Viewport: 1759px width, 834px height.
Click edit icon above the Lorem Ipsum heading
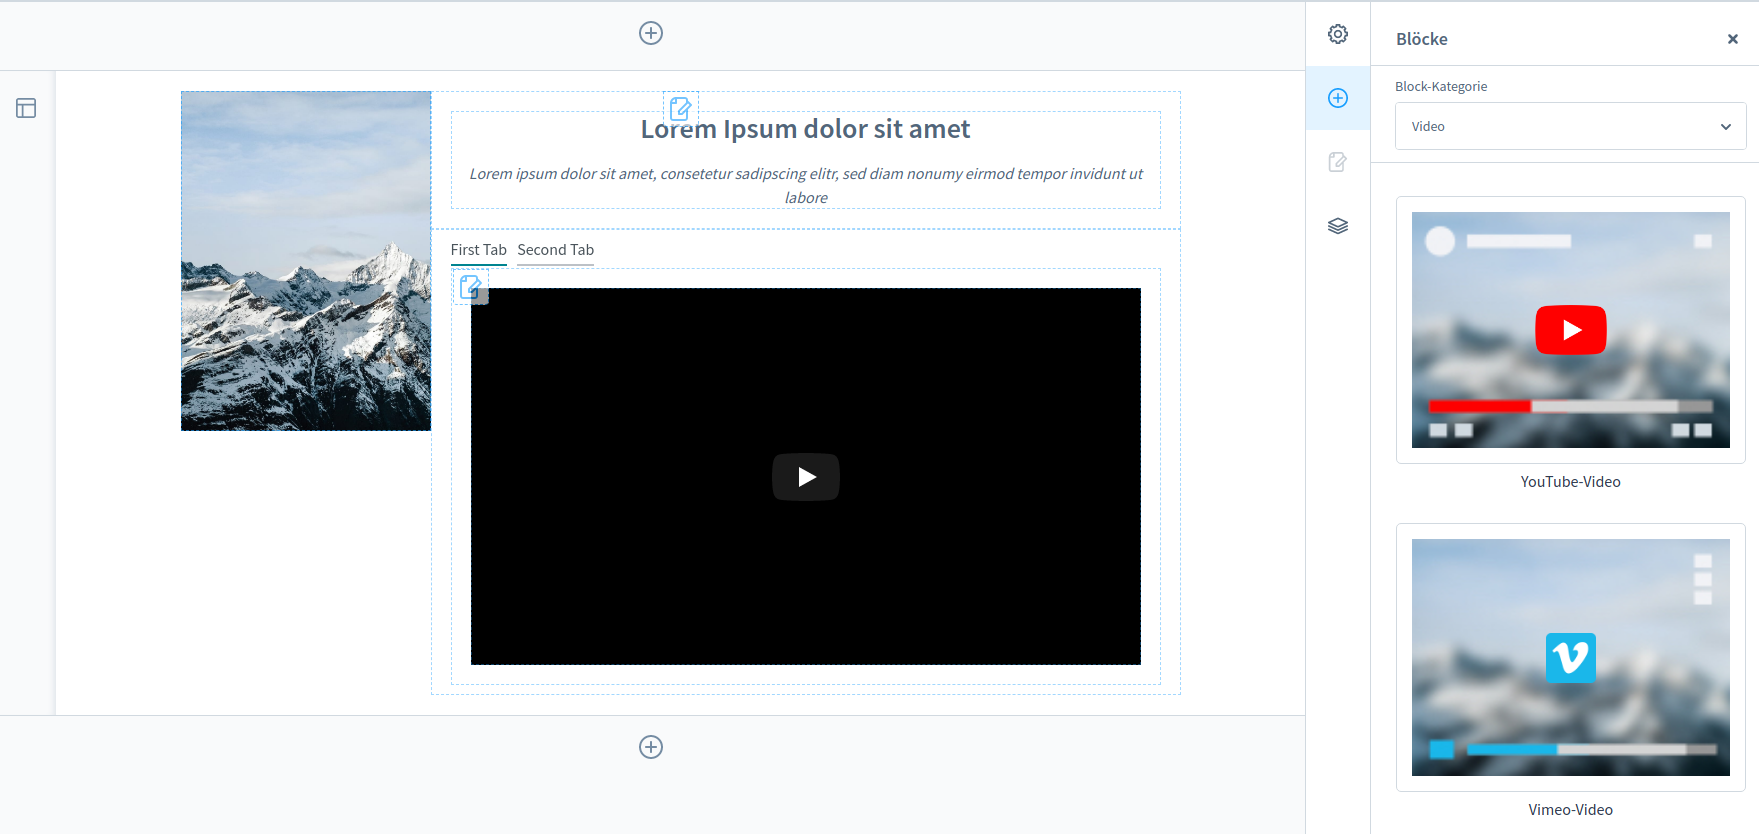tap(680, 108)
